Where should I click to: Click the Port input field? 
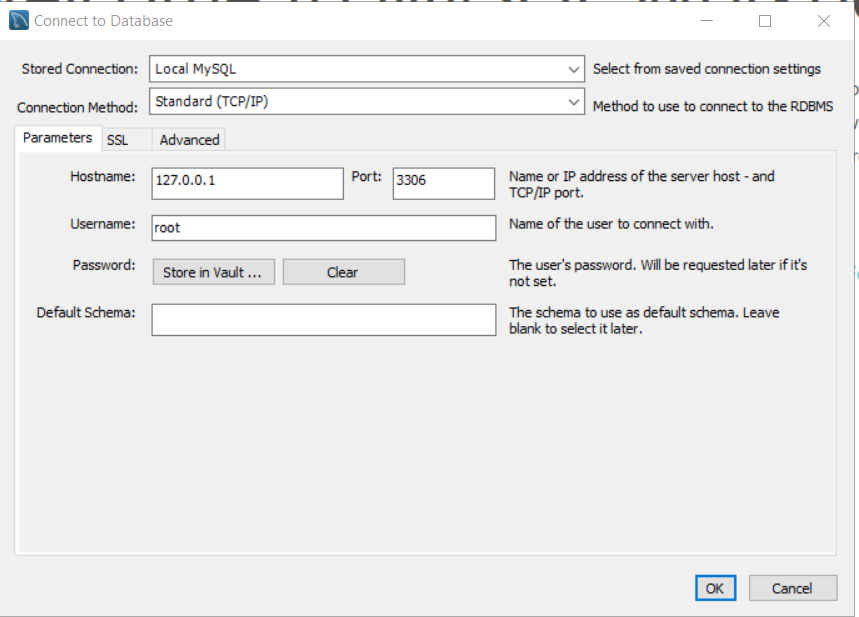[444, 184]
